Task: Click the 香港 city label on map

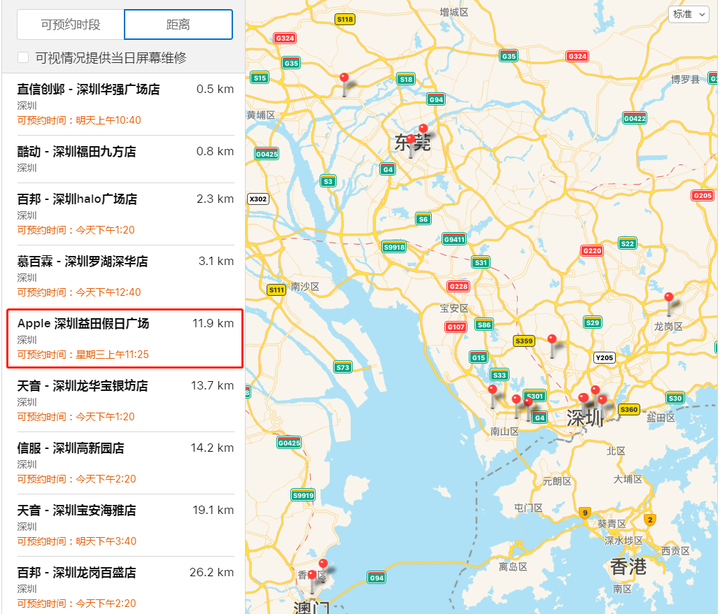Action: 628,567
